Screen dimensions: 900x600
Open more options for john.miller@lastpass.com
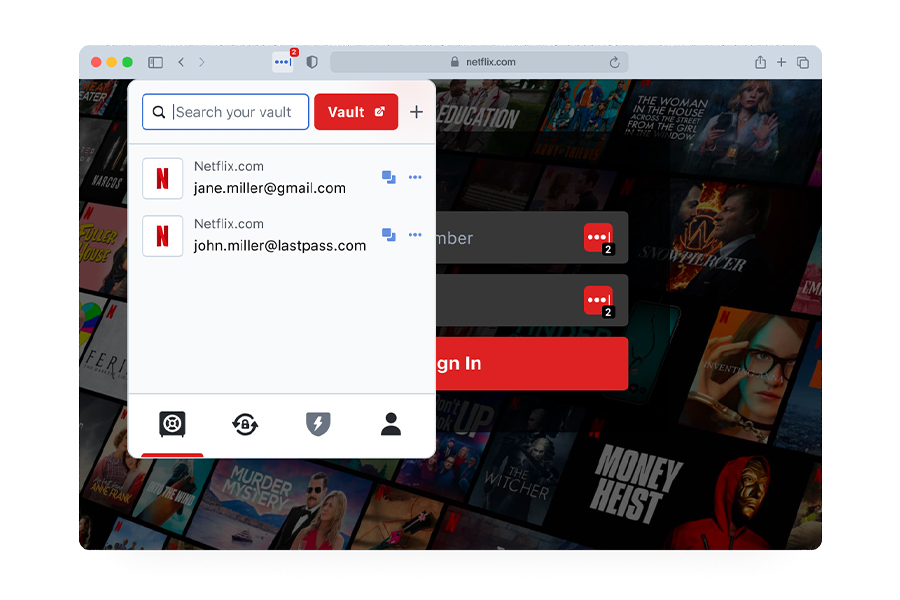coord(415,236)
